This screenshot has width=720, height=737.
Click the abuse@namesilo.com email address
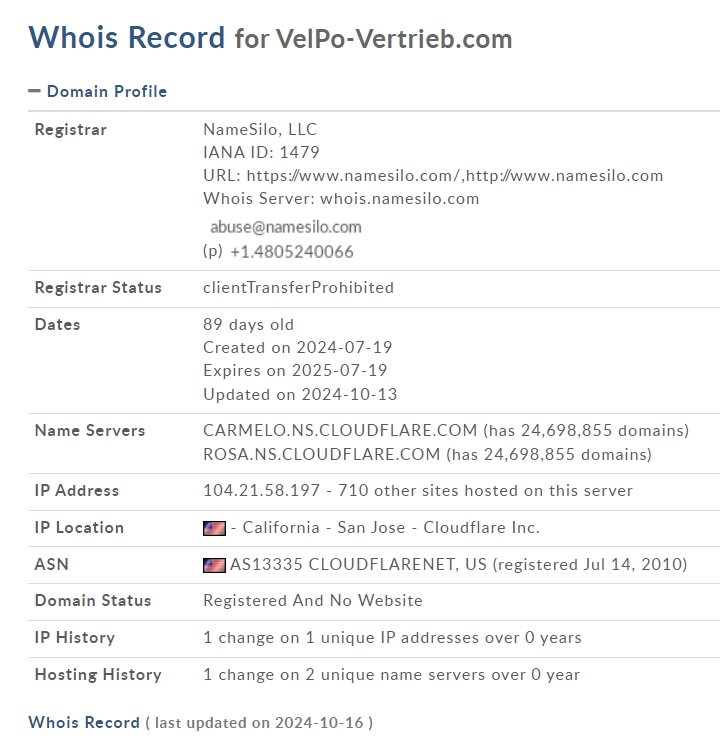click(x=285, y=227)
